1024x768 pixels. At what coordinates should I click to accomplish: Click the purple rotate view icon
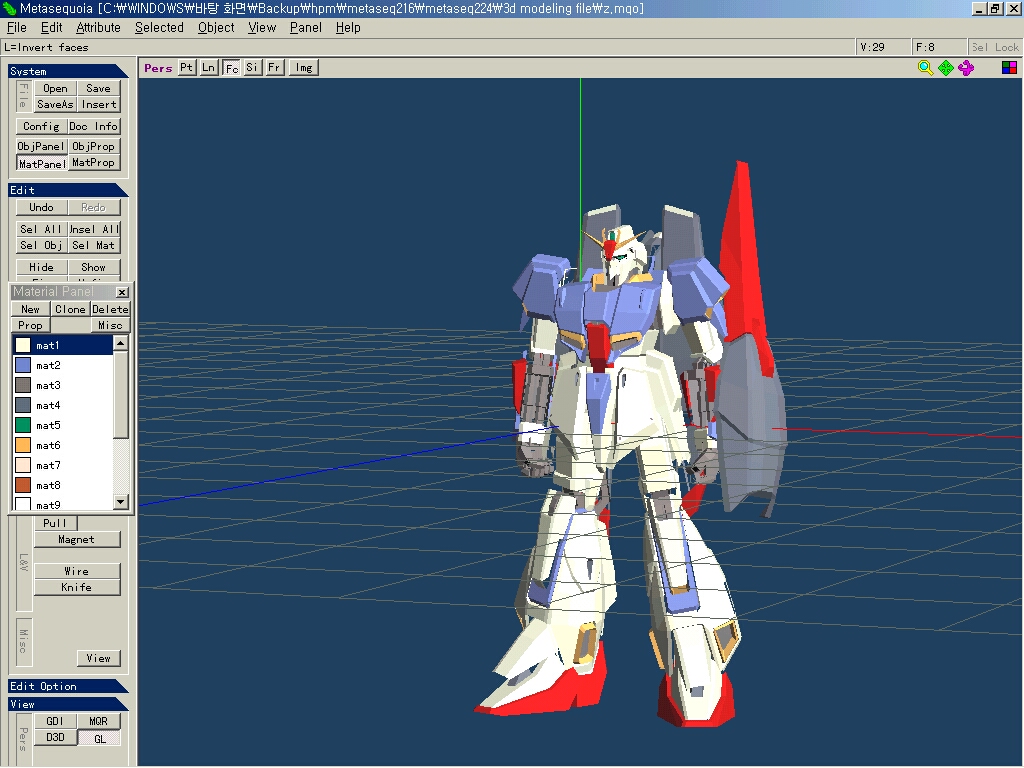[967, 67]
